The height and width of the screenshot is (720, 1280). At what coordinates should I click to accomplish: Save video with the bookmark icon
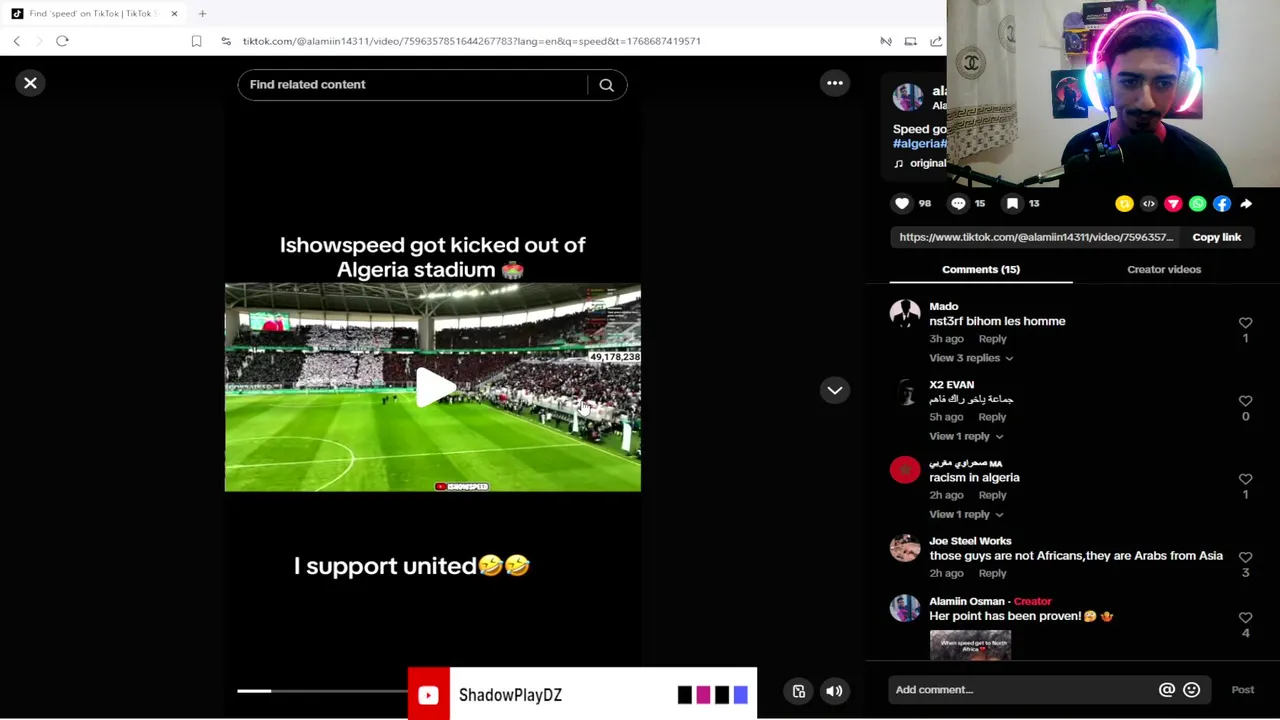[1012, 203]
